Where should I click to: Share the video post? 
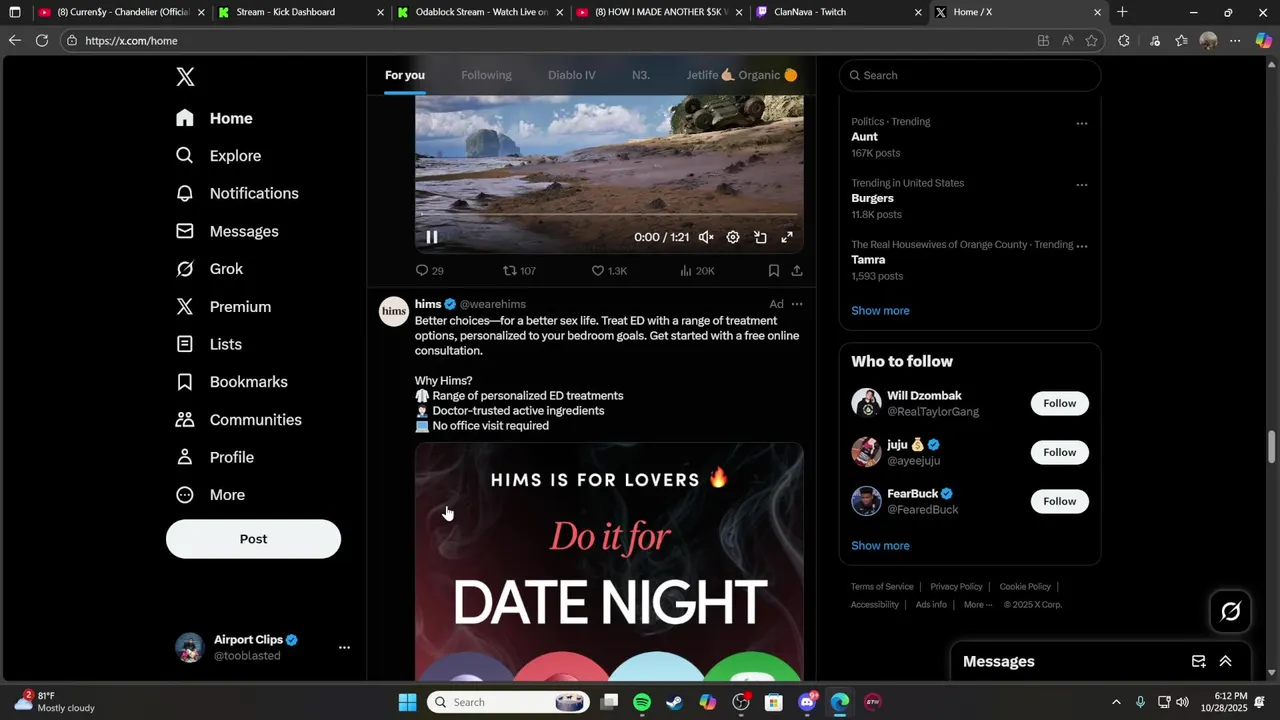click(x=797, y=271)
